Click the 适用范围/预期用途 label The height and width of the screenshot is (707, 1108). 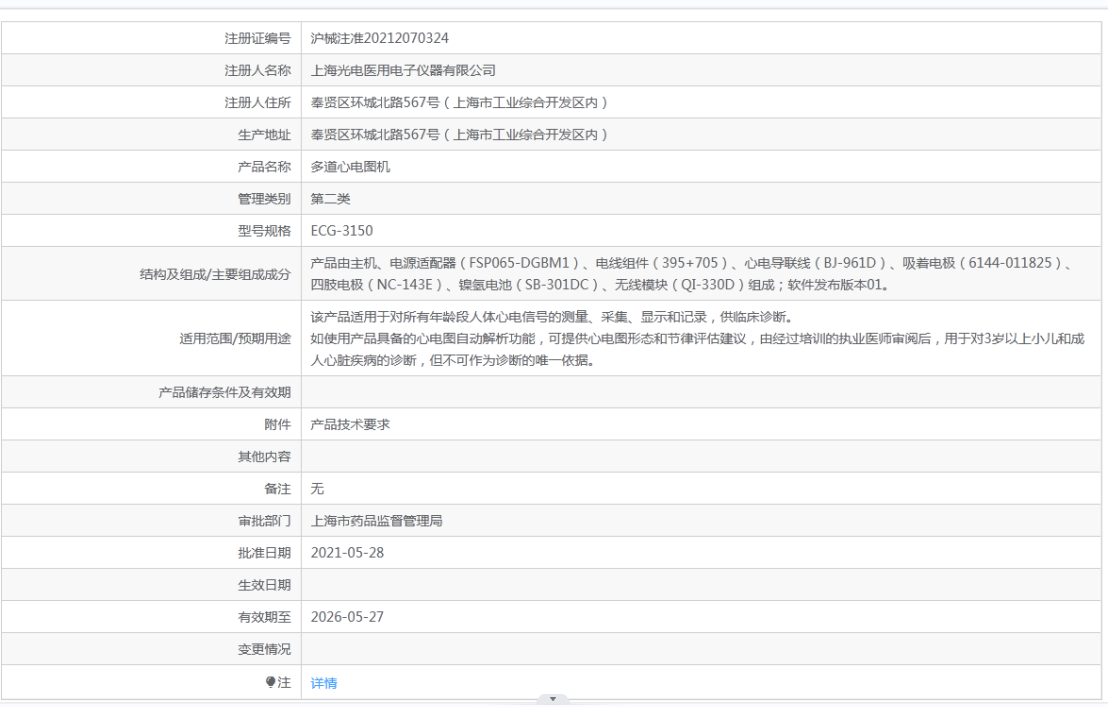pos(235,338)
